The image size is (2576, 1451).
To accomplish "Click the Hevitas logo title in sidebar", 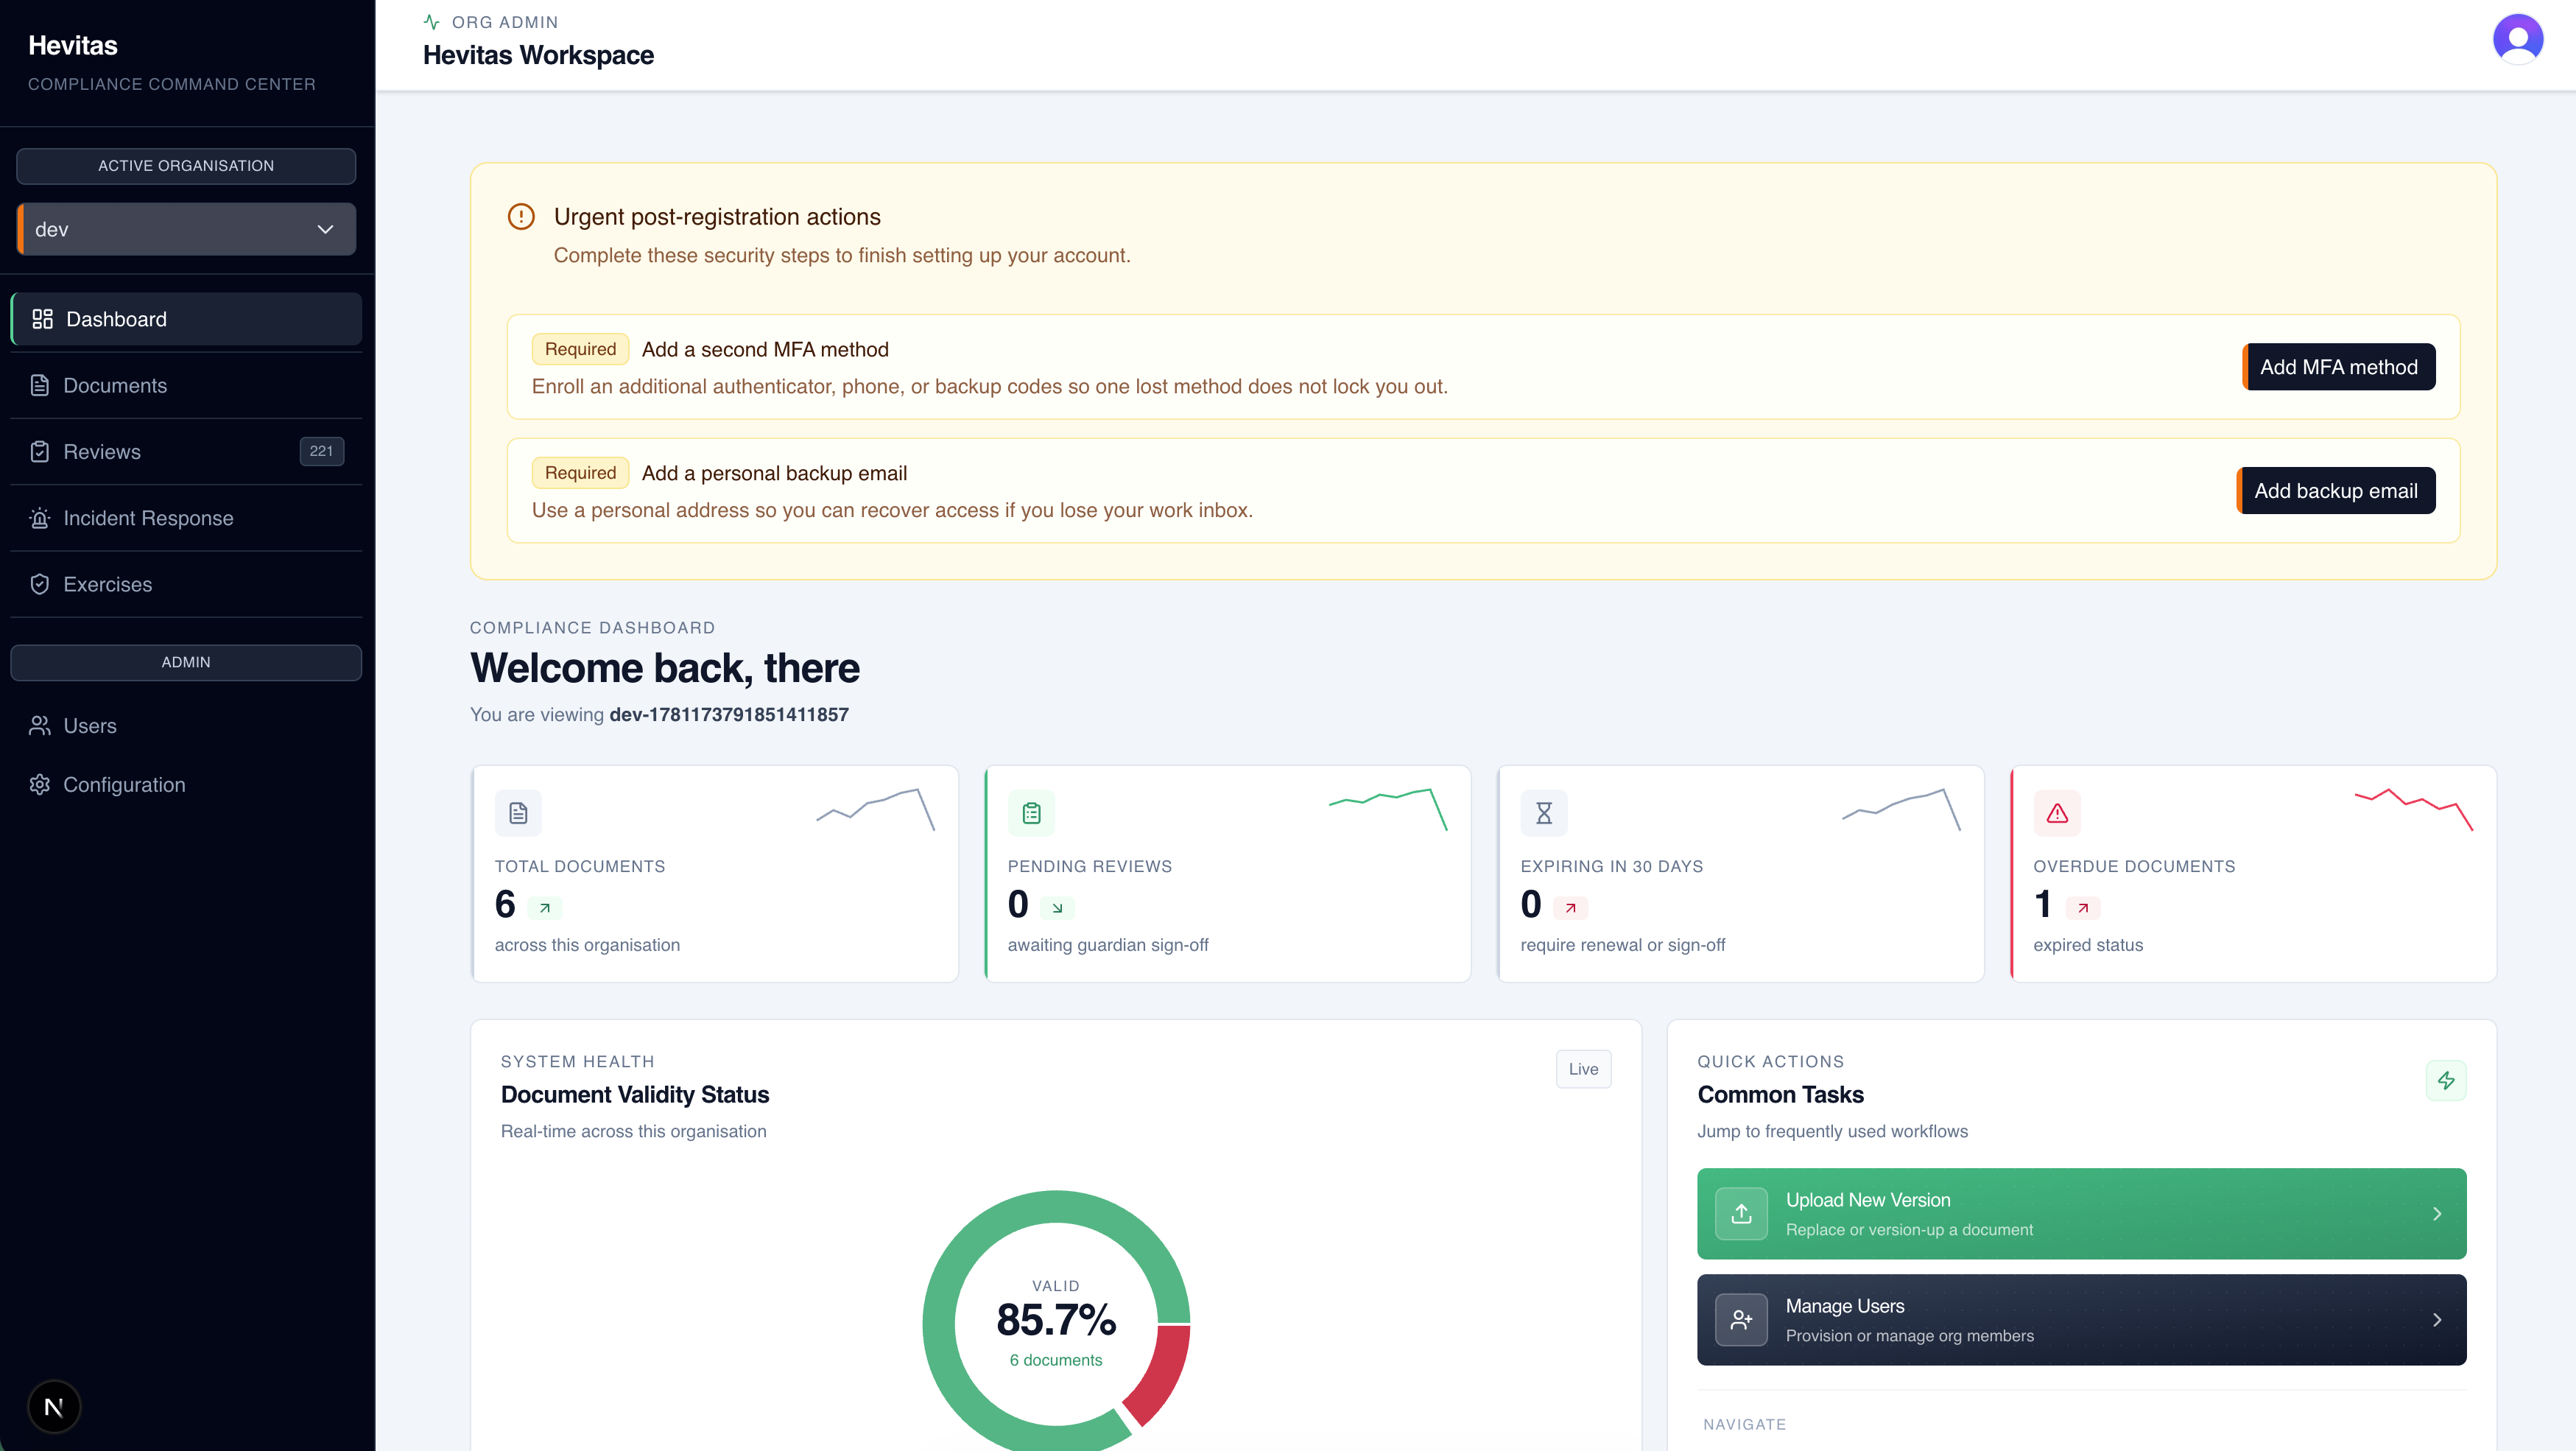I will pyautogui.click(x=73, y=45).
